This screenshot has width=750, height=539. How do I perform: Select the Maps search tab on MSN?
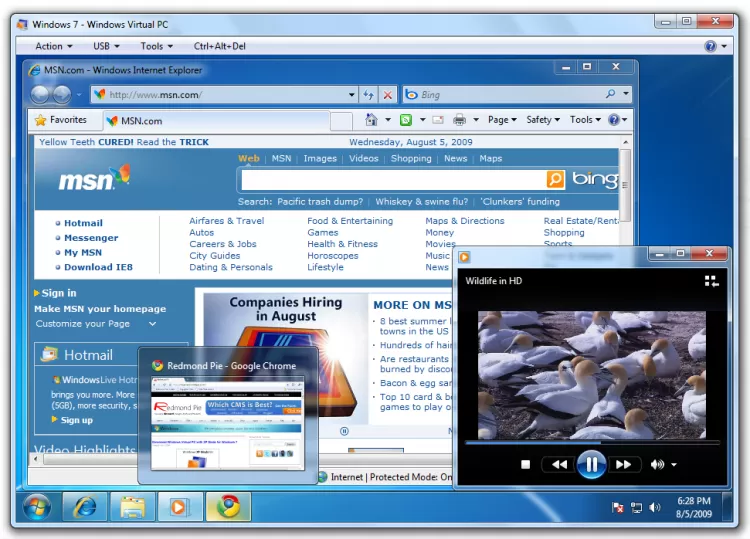pyautogui.click(x=491, y=158)
